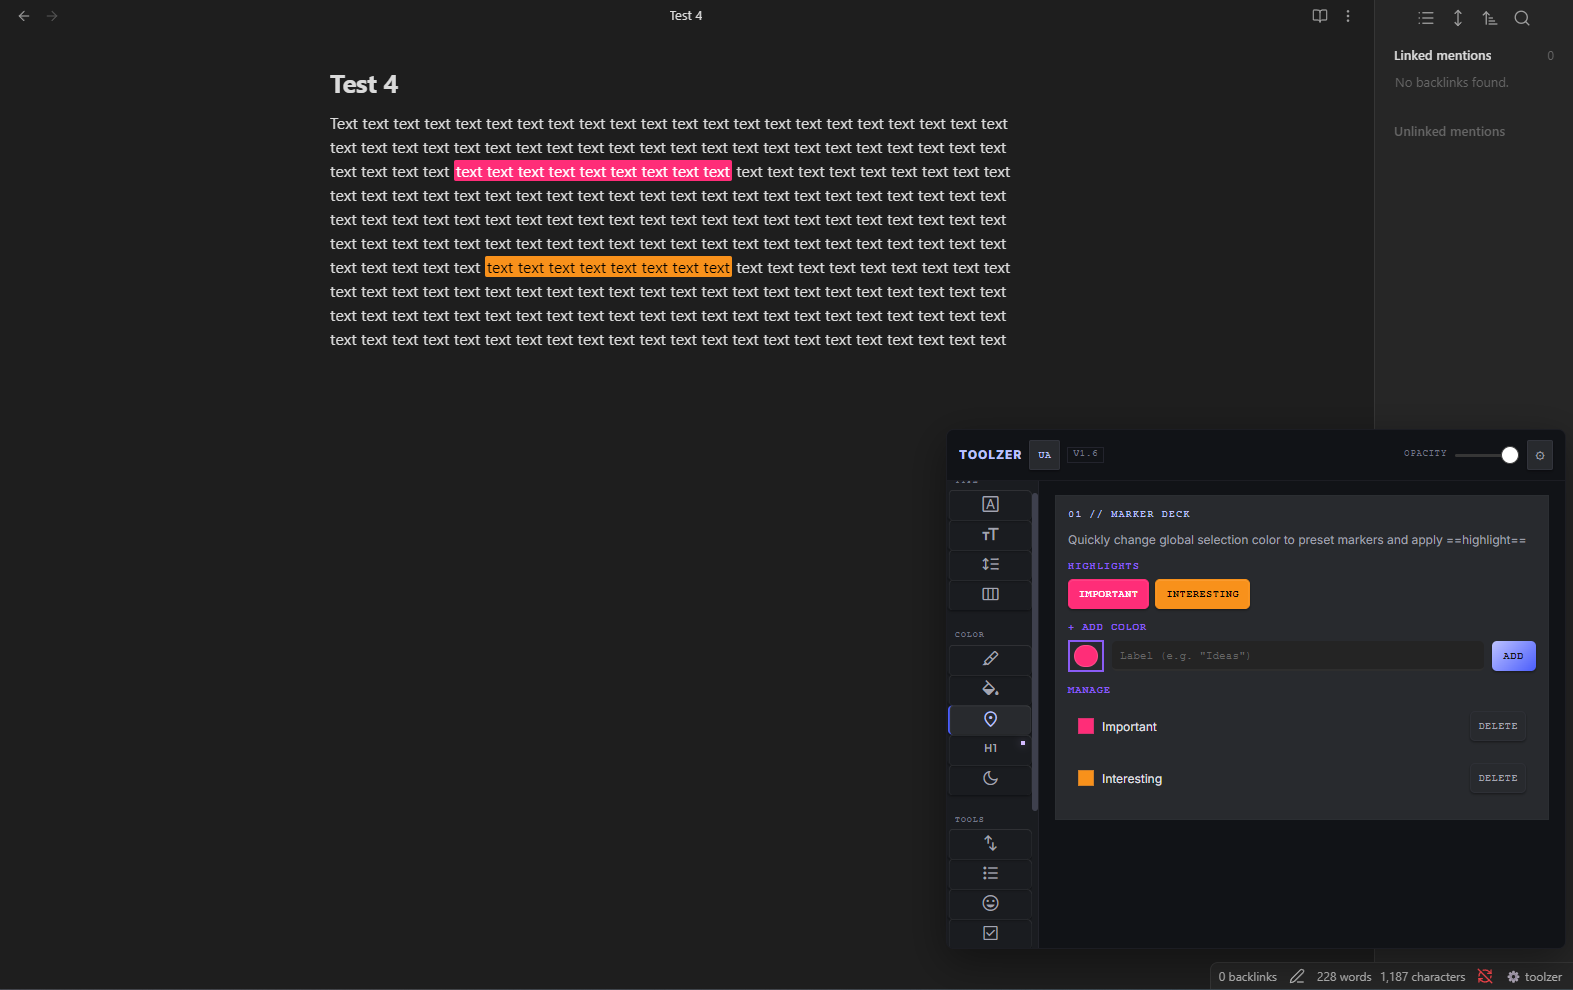Select the paint bucket fill tool
This screenshot has height=990, width=1573.
click(990, 689)
